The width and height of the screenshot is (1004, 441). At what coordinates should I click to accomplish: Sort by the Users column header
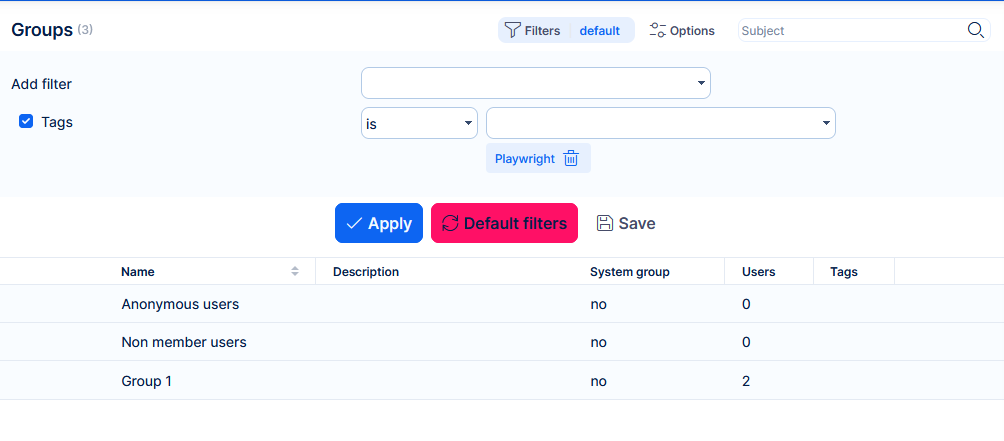tap(758, 271)
